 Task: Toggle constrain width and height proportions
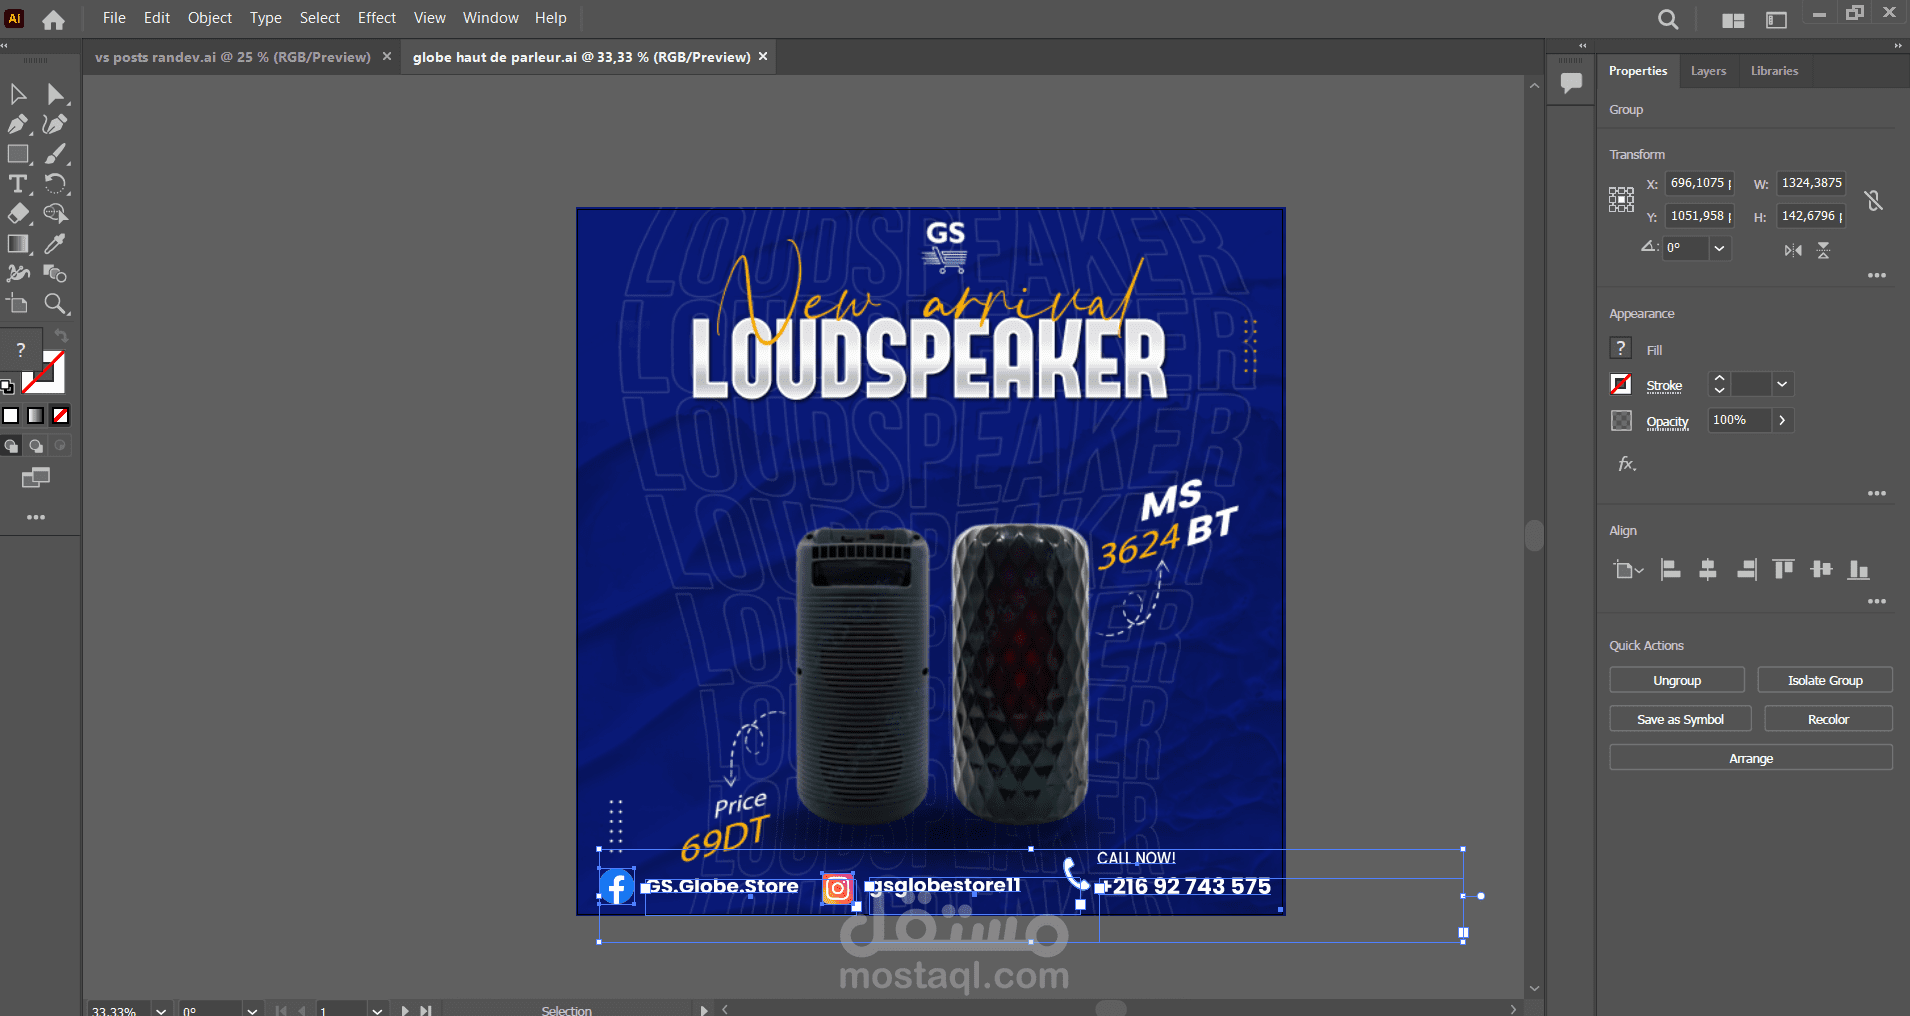click(1874, 200)
